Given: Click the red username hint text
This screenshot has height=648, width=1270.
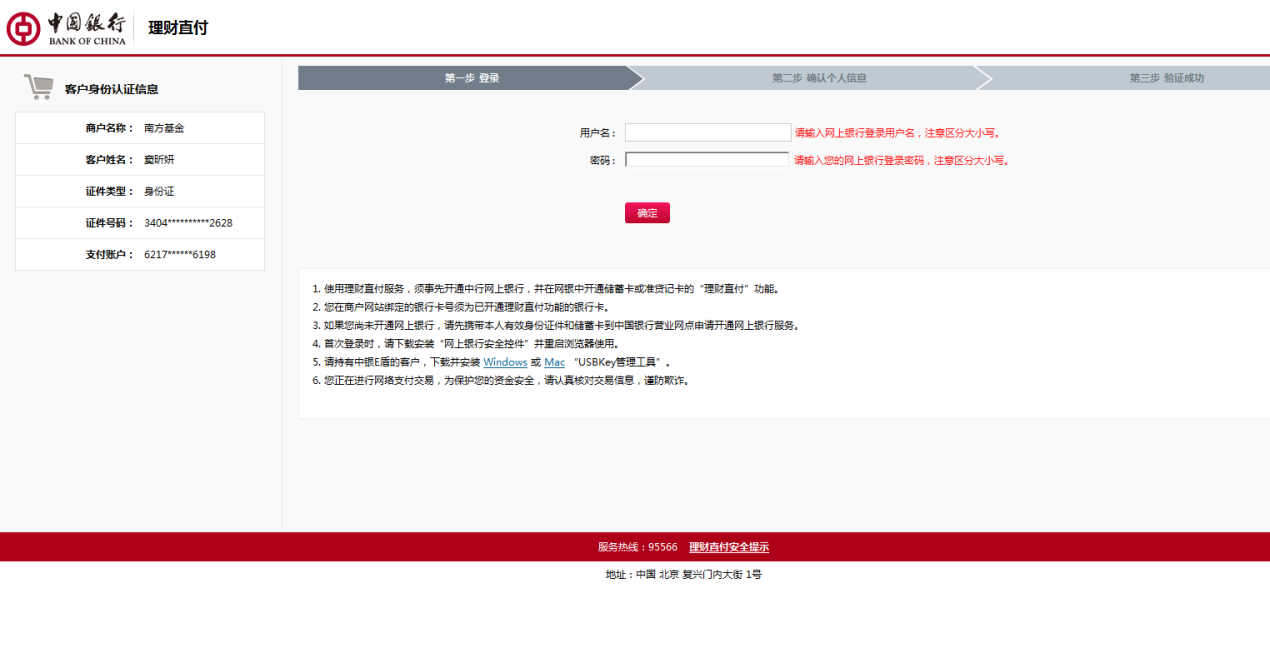Looking at the screenshot, I should 898,132.
